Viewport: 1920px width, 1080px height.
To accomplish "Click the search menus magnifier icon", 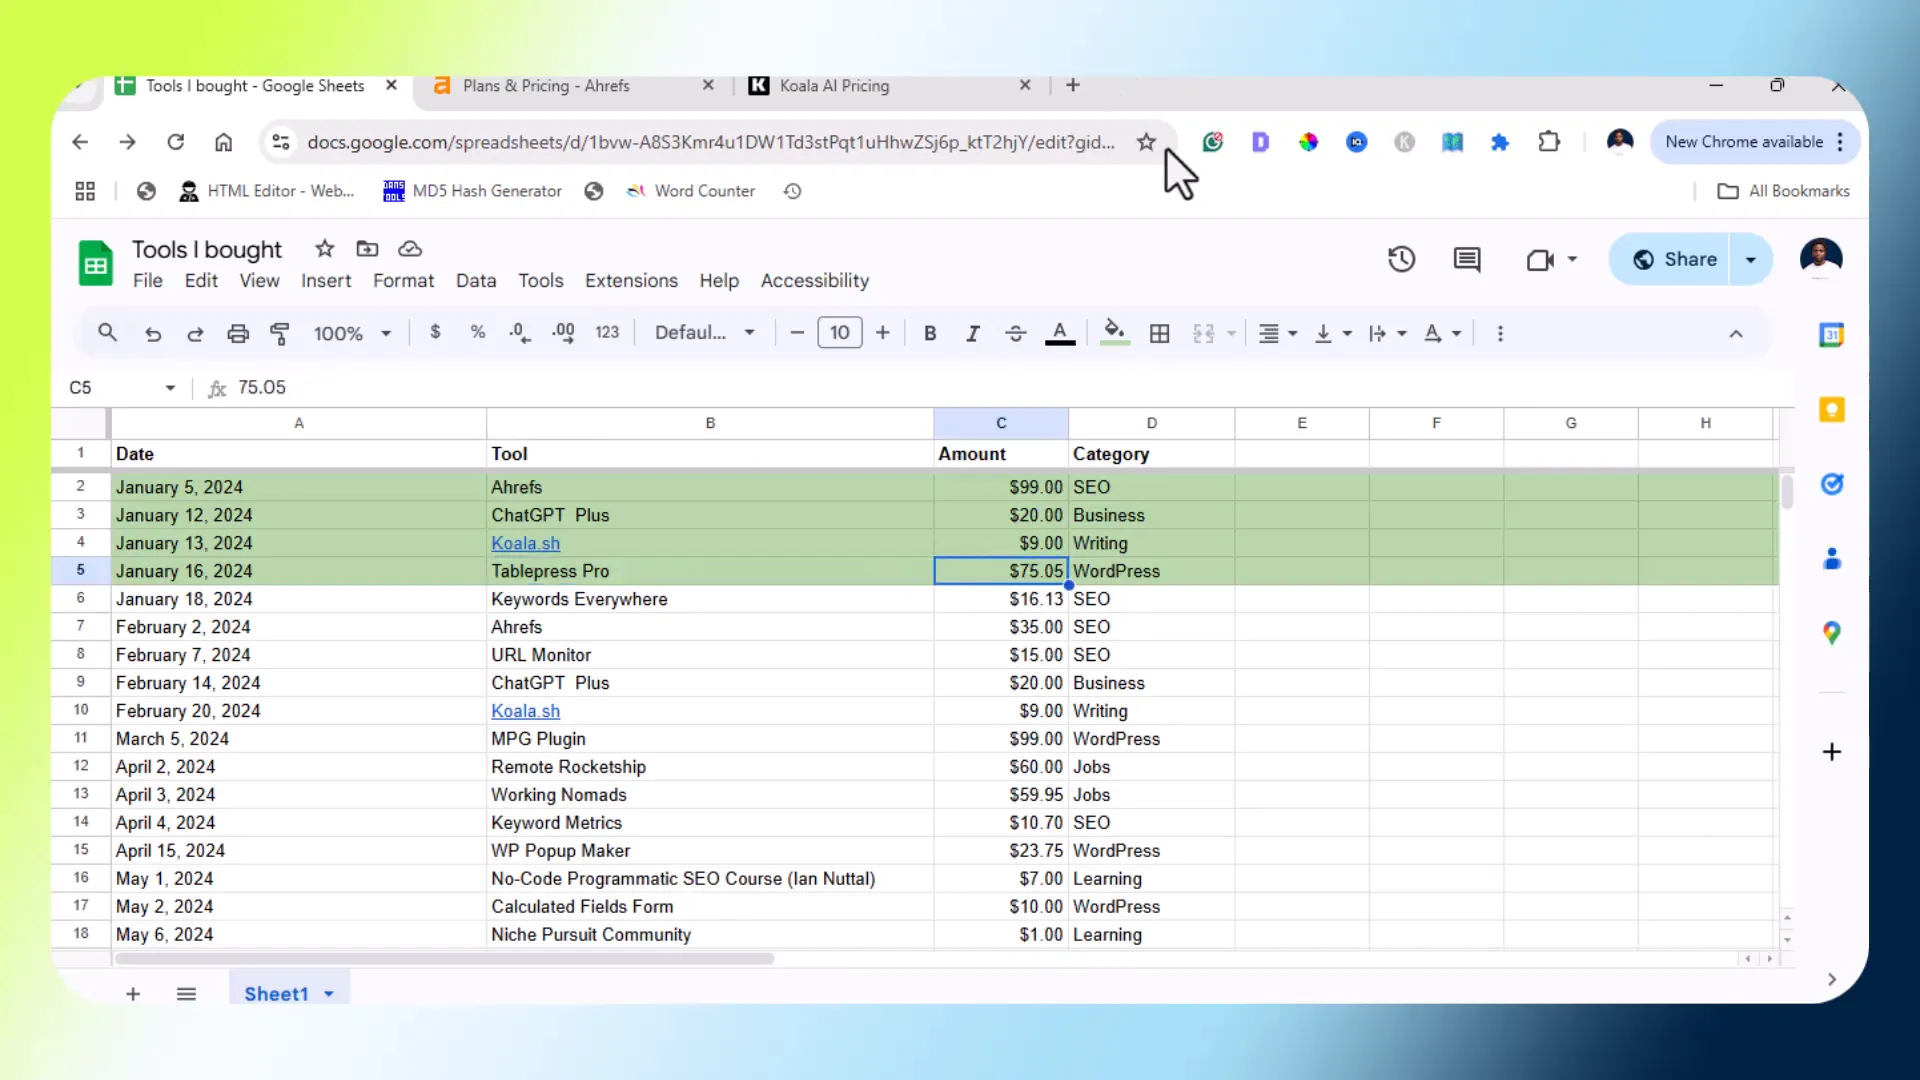I will click(107, 333).
